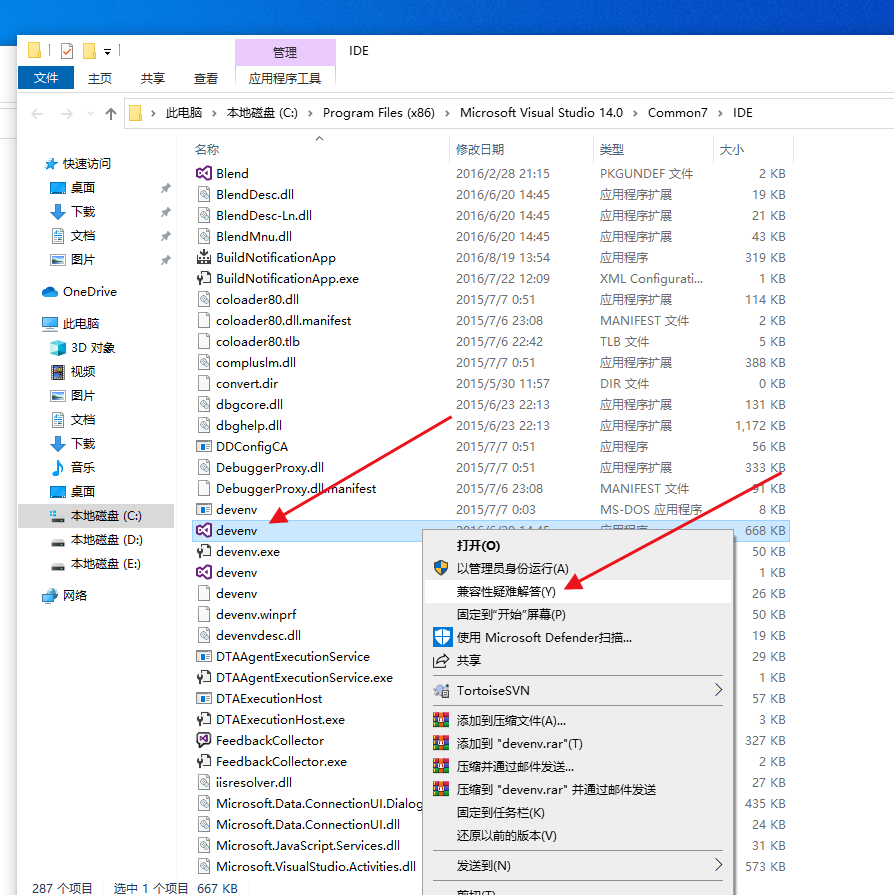894x895 pixels.
Task: Select 固定到"开始"屏幕(P) menu entry
Action: [x=578, y=614]
